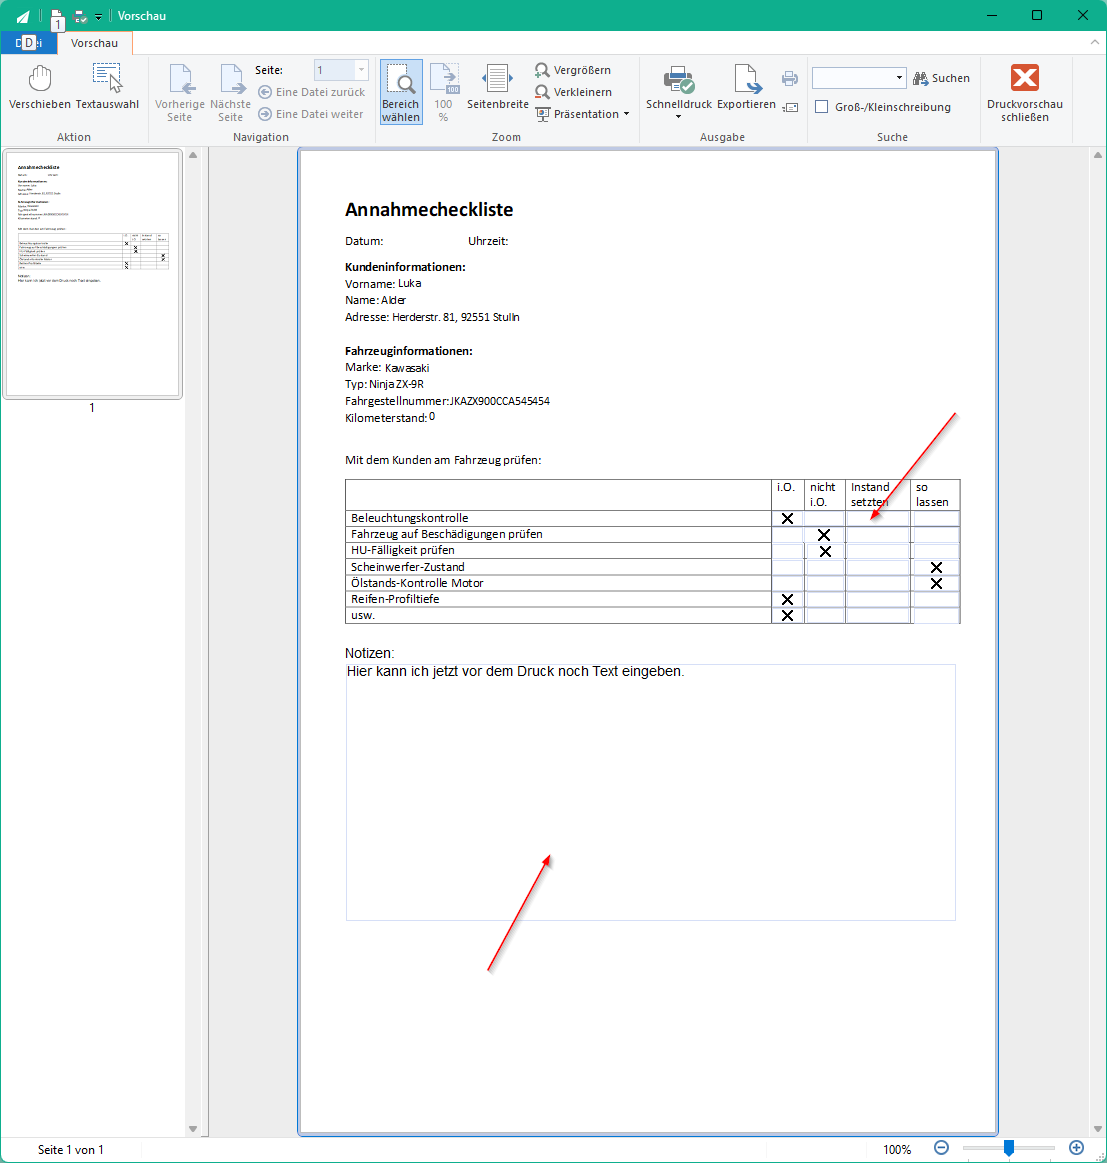Click the zoom slider handle
This screenshot has width=1107, height=1163.
click(1008, 1147)
